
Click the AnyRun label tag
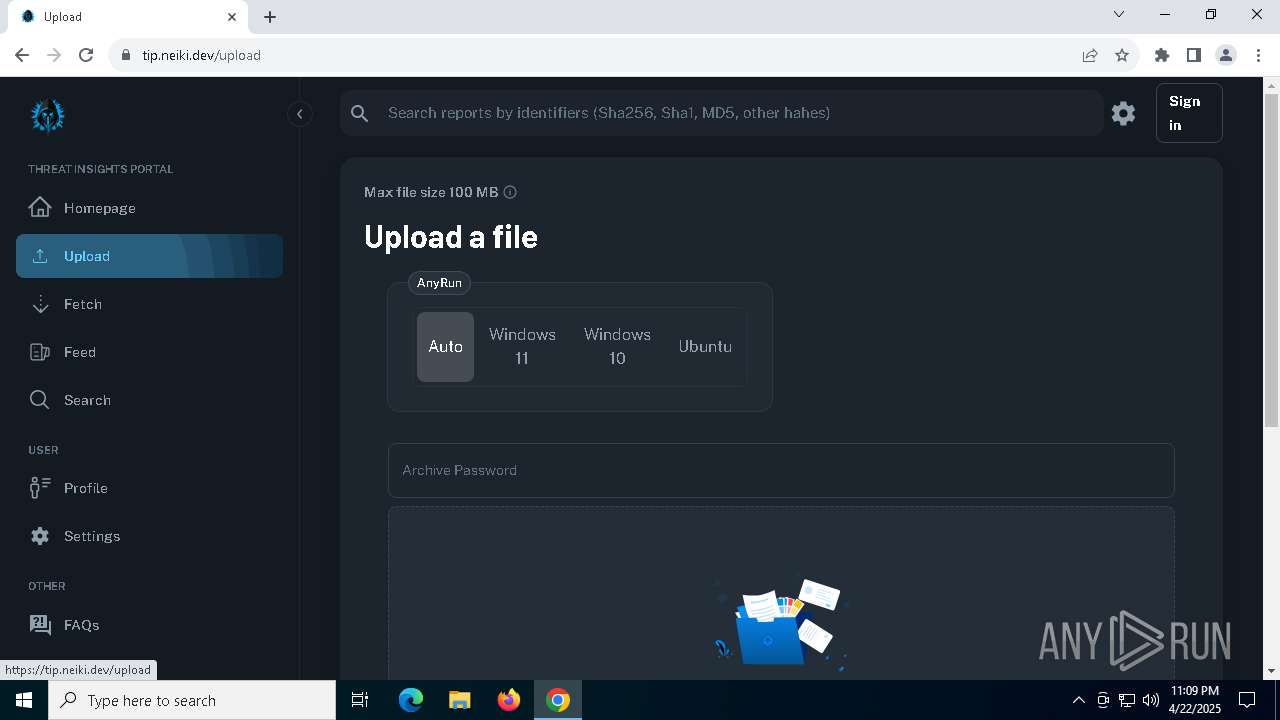439,283
